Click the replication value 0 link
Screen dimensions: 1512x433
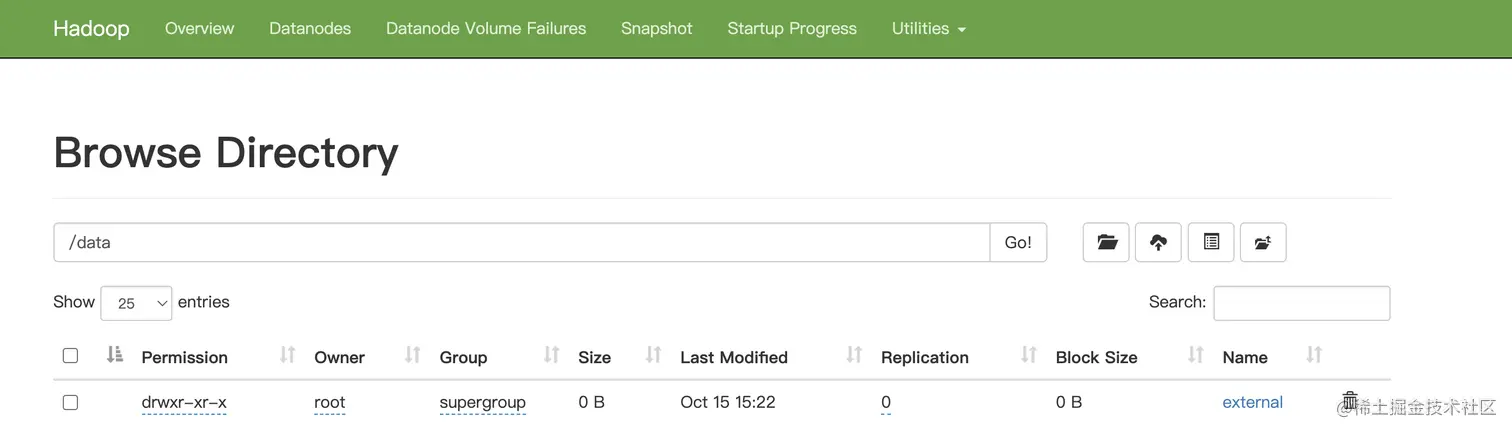[886, 402]
